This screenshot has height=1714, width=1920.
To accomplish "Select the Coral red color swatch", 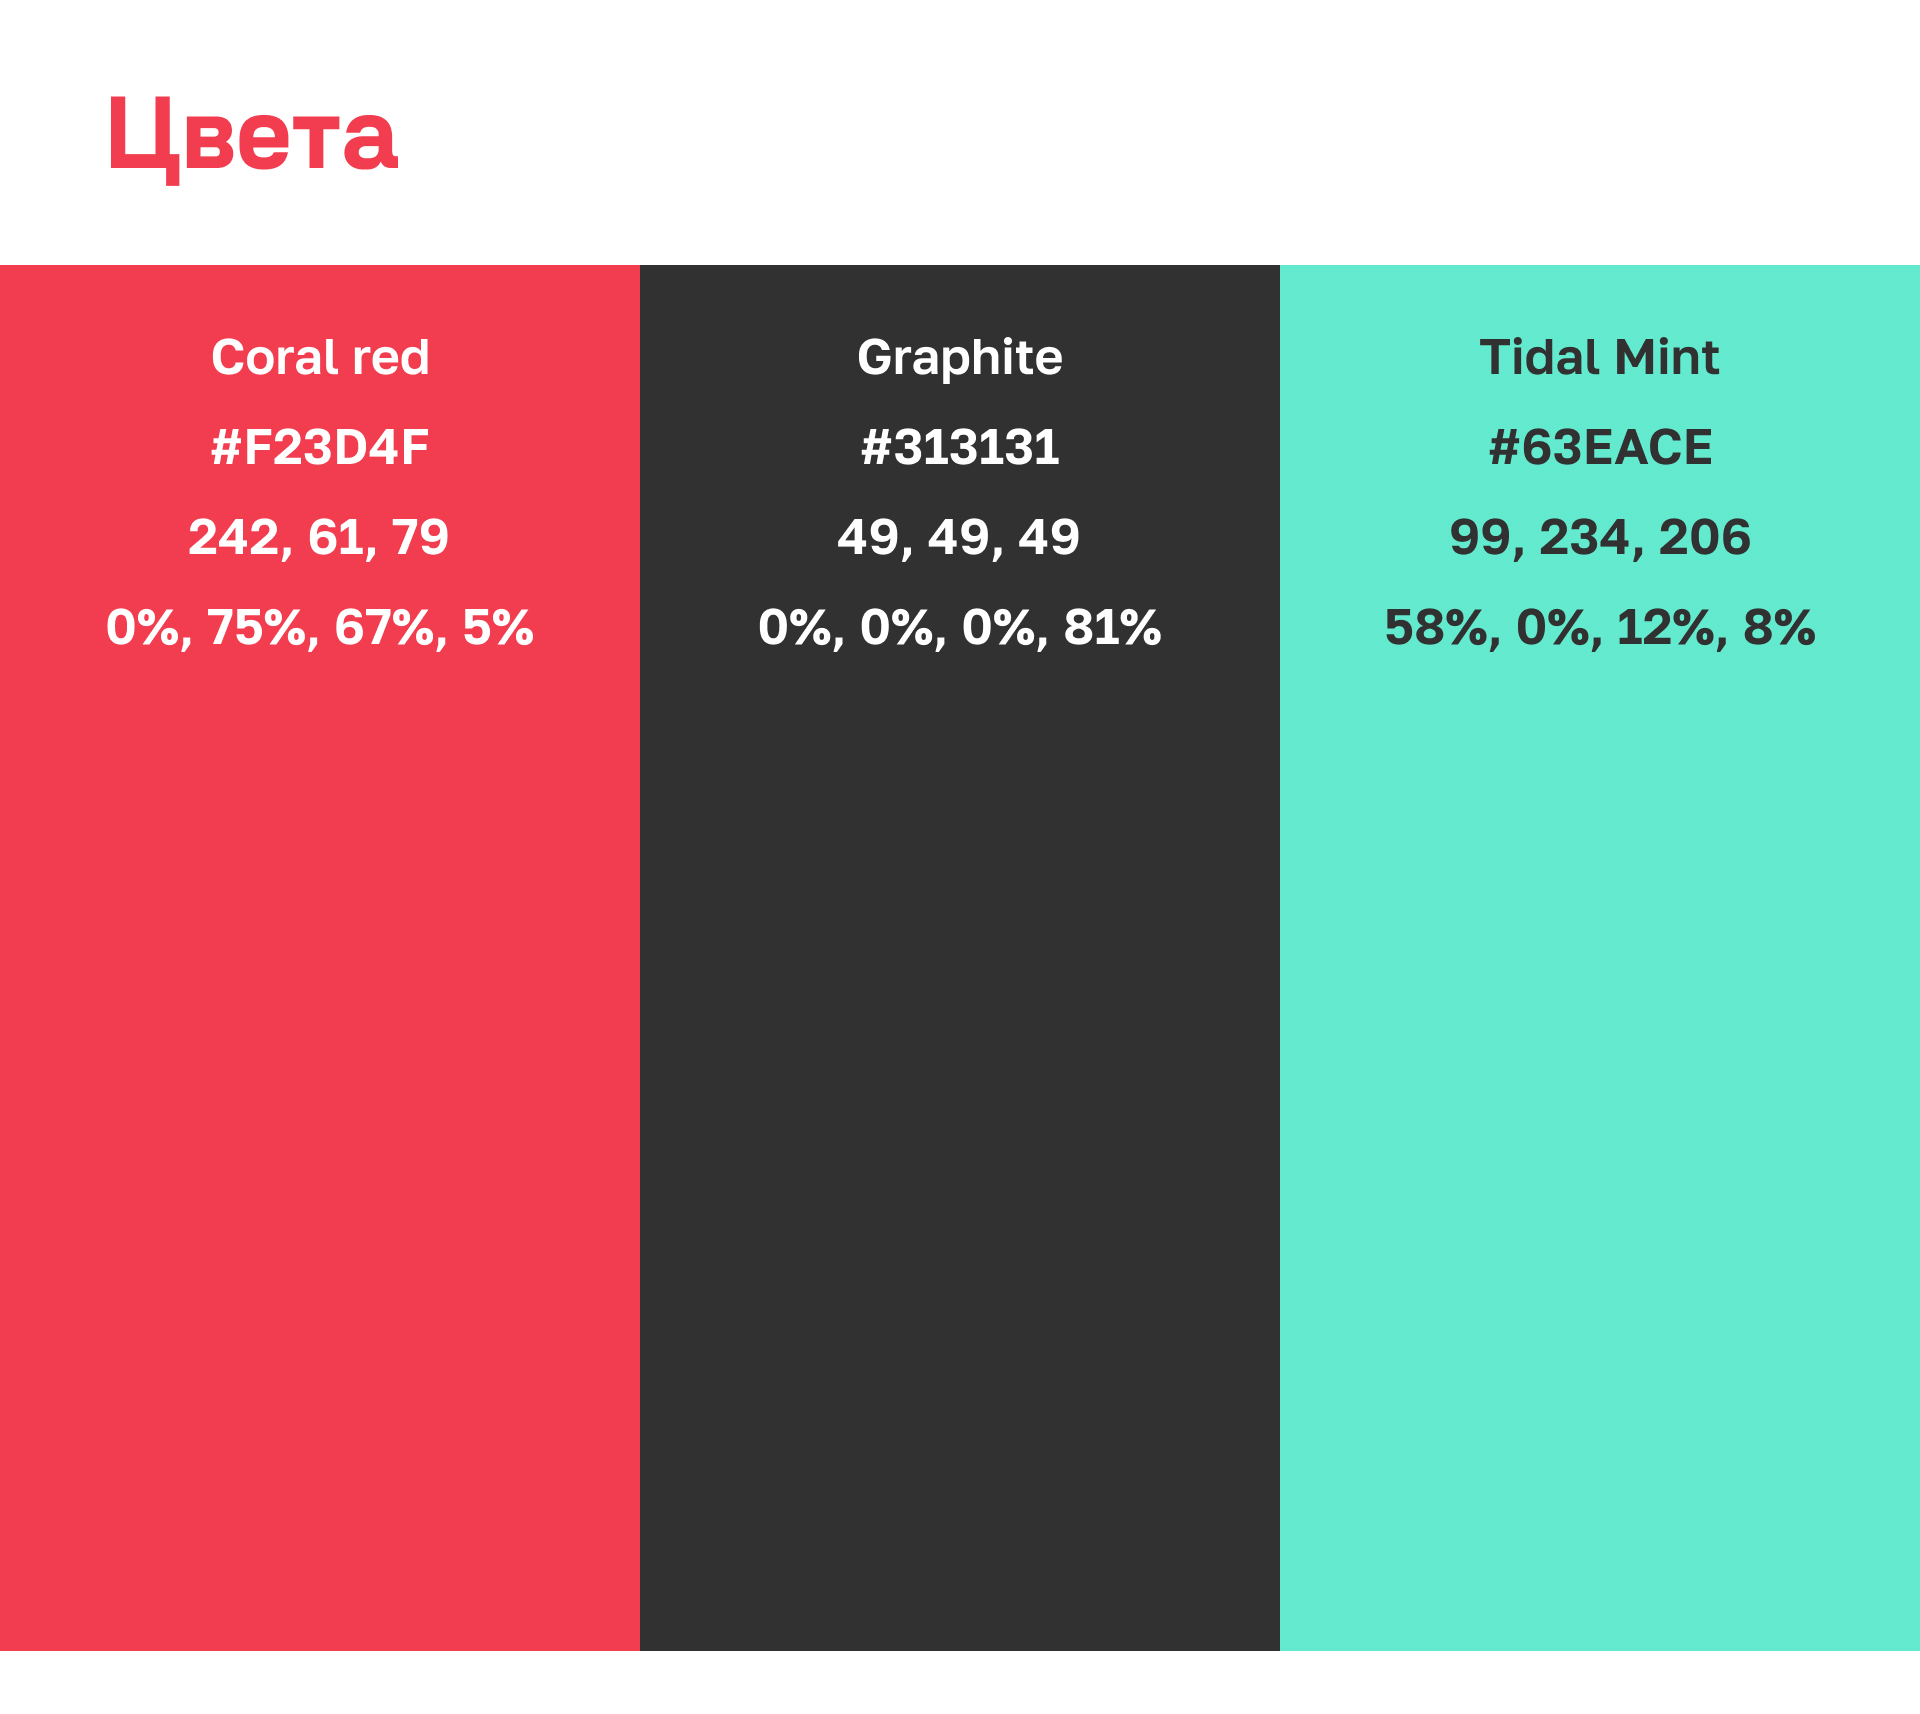I will 320,1100.
